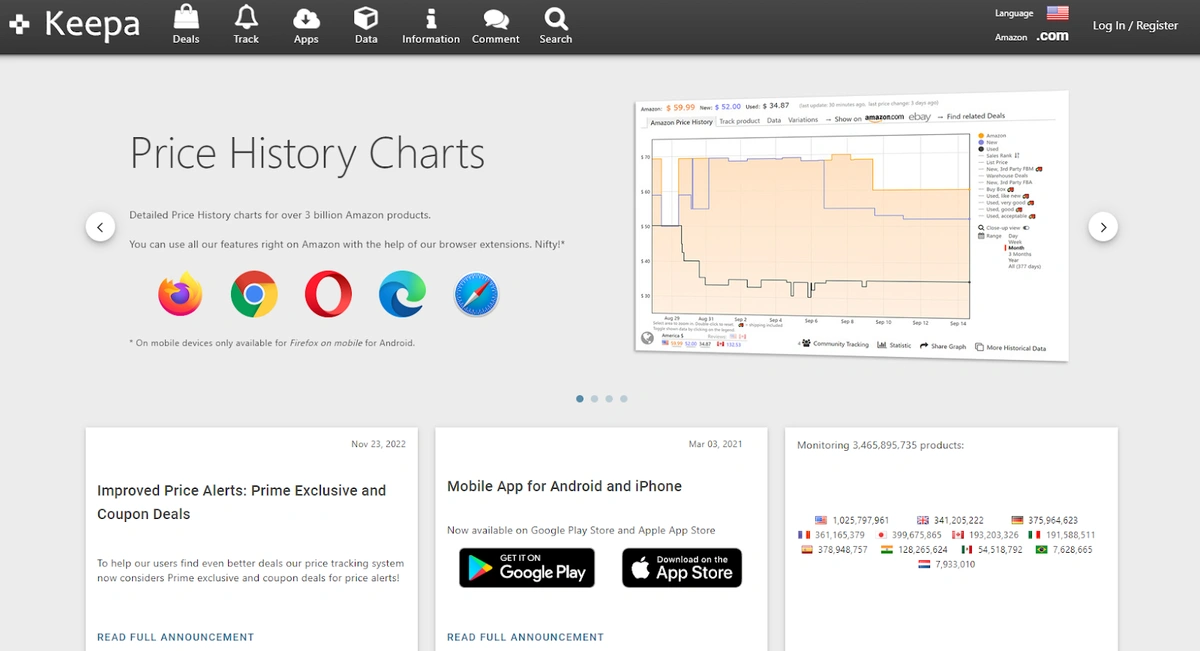Click the Mar 03, 2021 date
This screenshot has width=1200, height=651.
pyautogui.click(x=716, y=444)
